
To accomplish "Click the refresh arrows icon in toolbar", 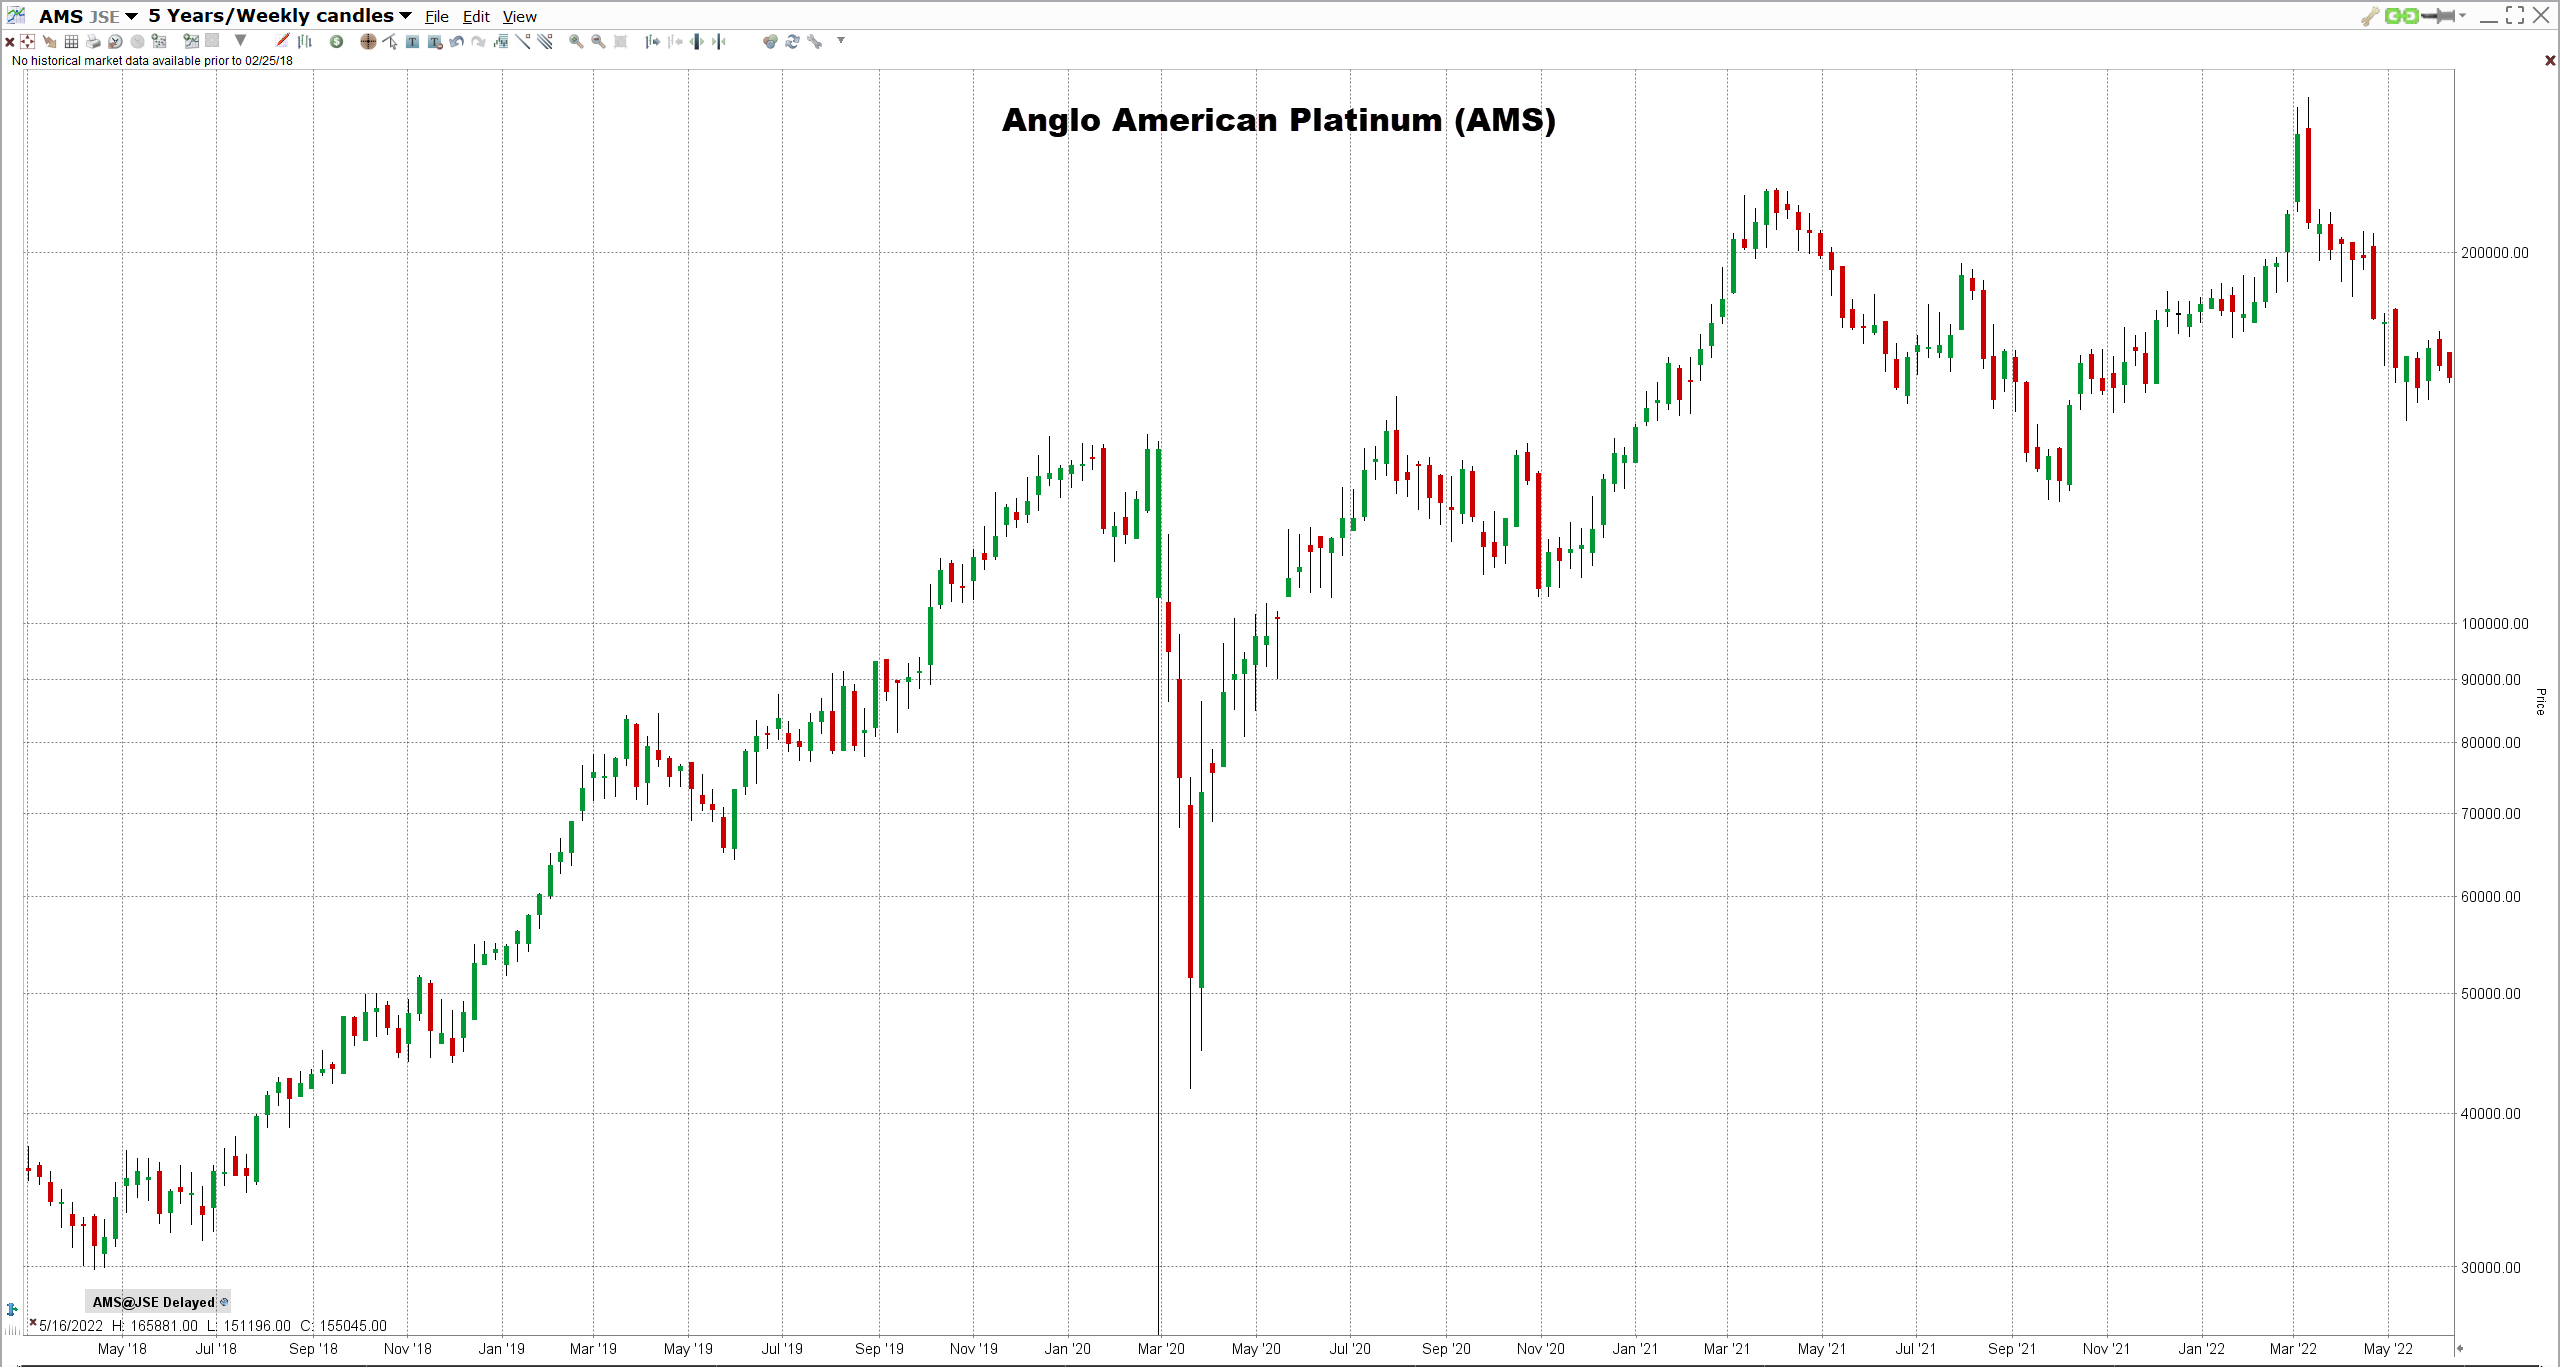I will (x=792, y=41).
